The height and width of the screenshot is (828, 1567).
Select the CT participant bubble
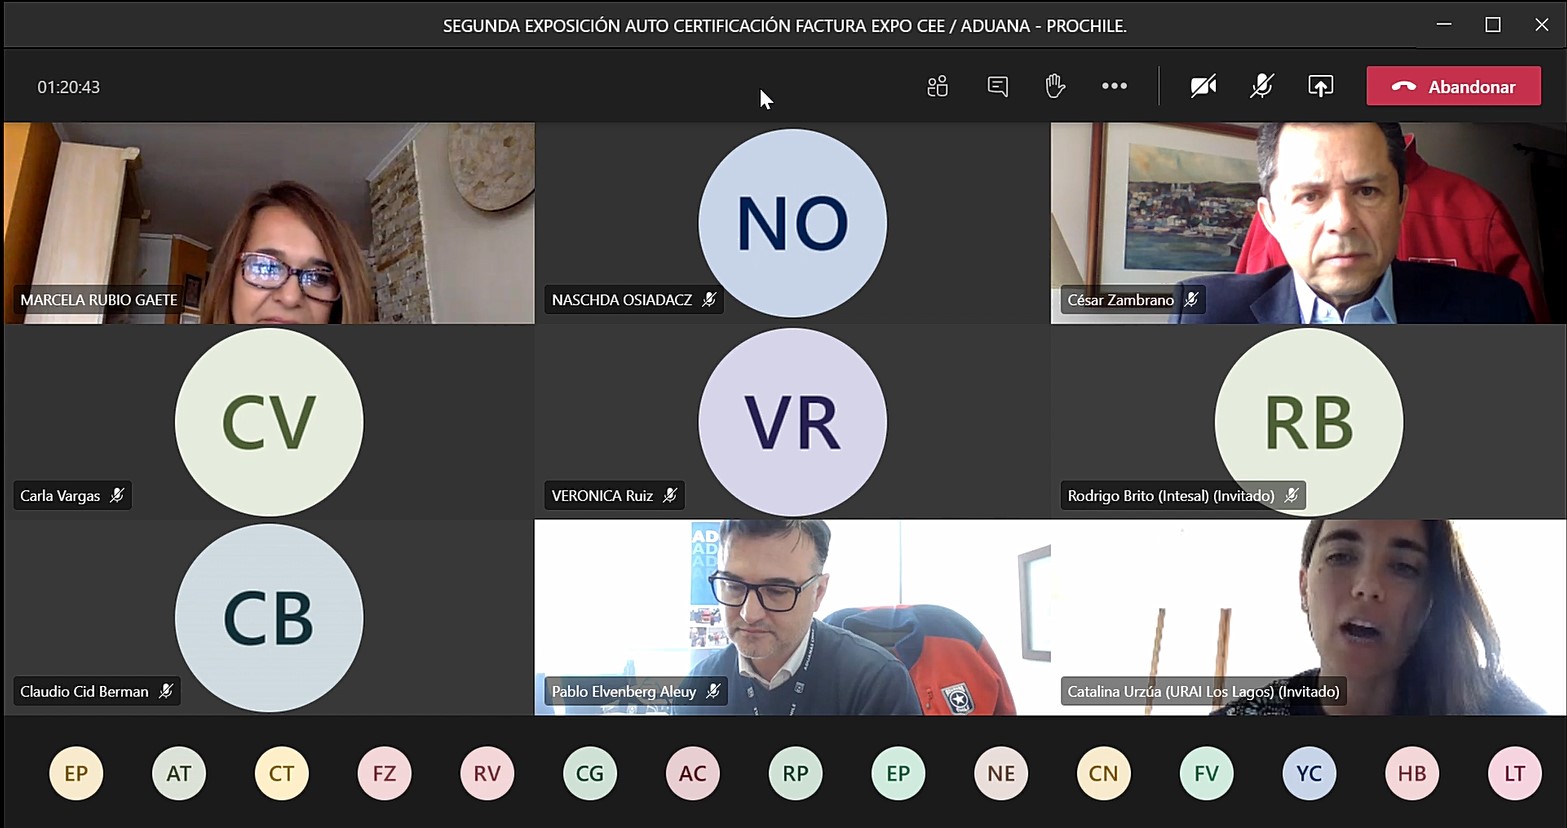pos(282,773)
